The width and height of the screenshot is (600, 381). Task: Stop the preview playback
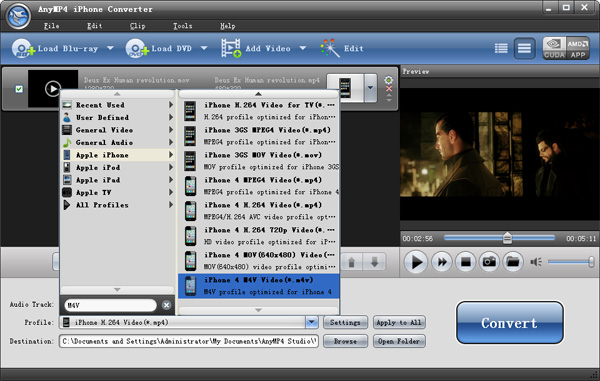pos(465,262)
